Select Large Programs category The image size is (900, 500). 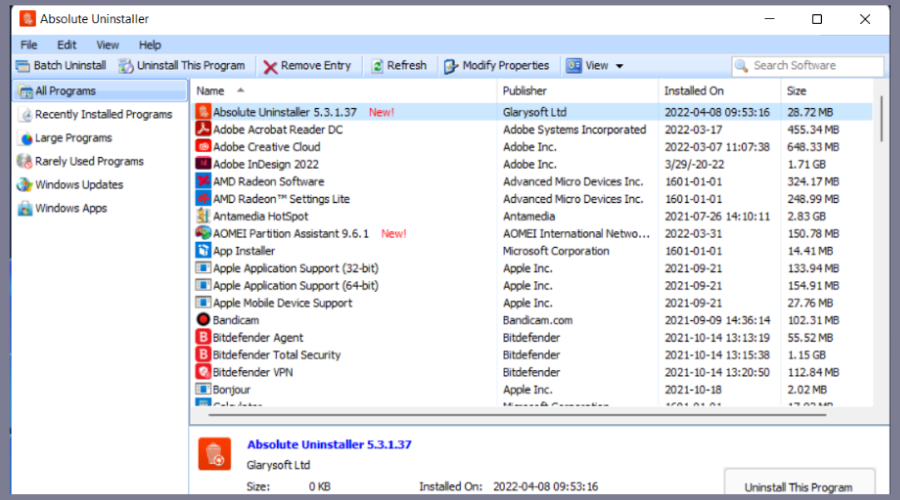[73, 138]
